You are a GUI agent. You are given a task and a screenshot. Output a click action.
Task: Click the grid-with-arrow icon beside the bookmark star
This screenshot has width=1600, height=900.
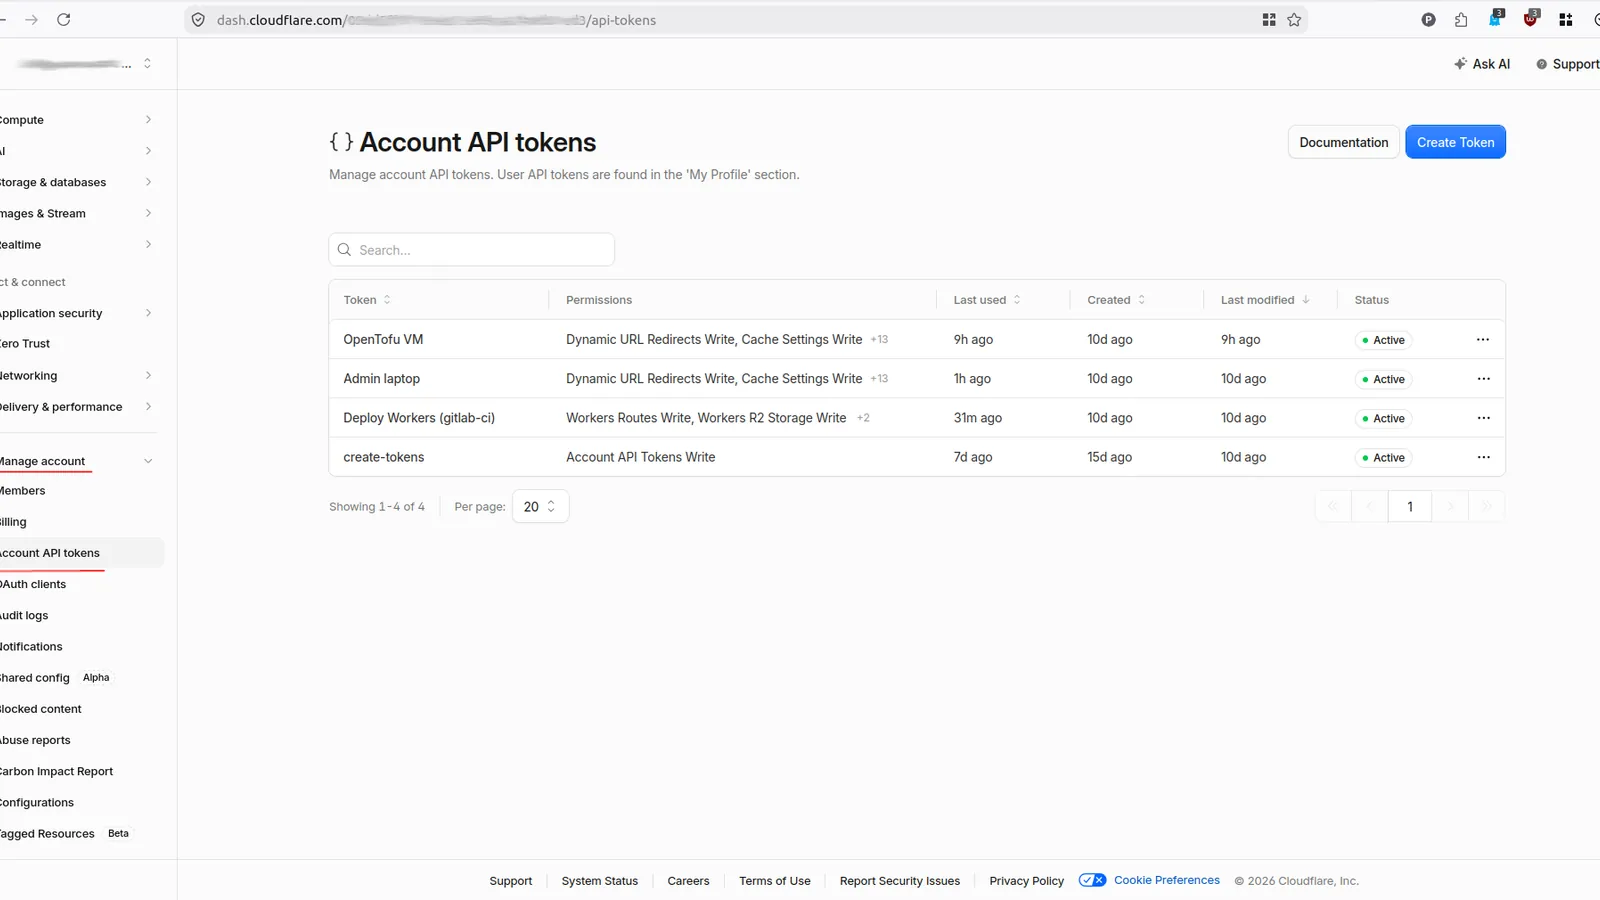pos(1269,20)
